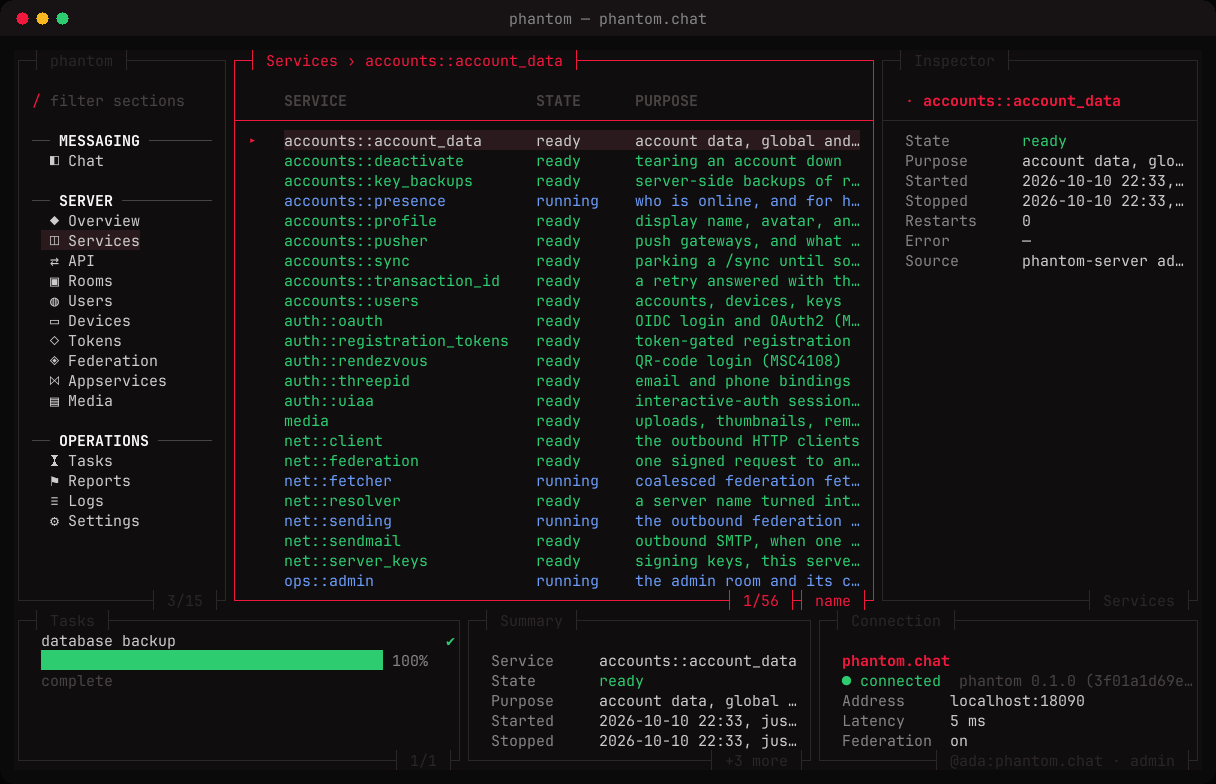Image resolution: width=1216 pixels, height=784 pixels.
Task: Click the Logs lines icon
Action: [x=55, y=501]
